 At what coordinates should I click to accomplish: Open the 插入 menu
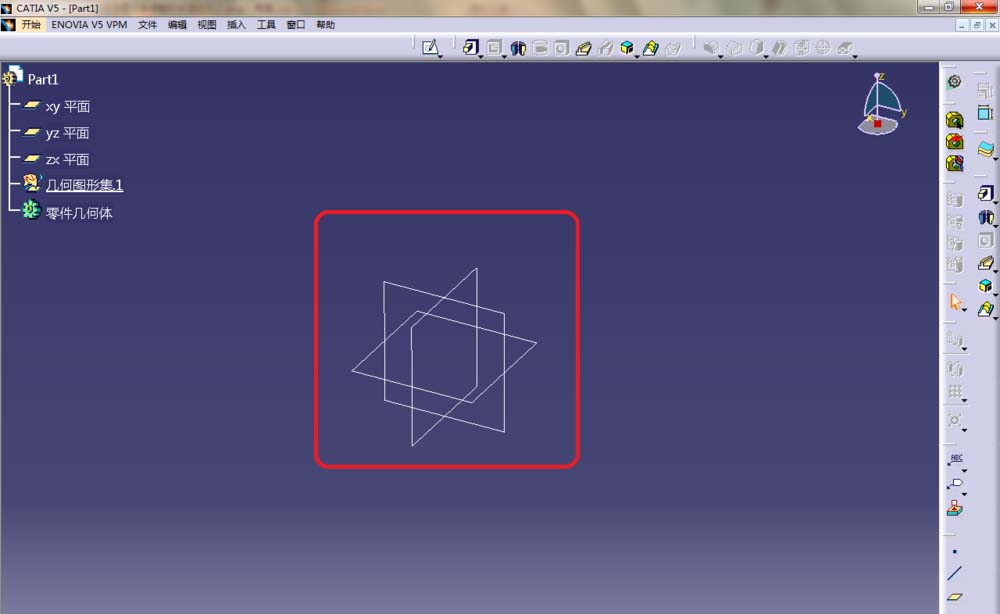[x=236, y=25]
